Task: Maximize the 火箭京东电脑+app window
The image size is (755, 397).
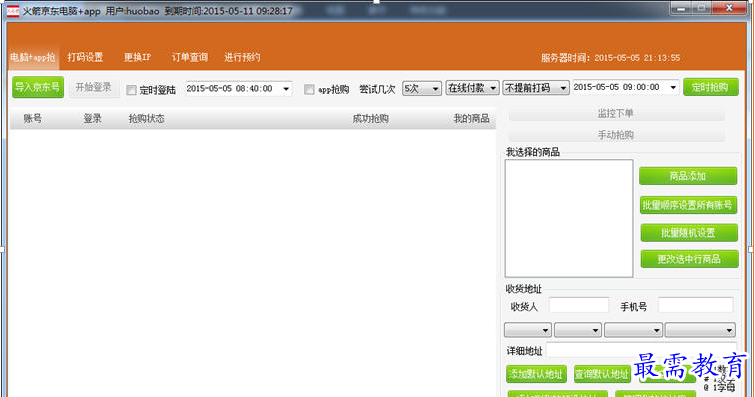Action: pos(701,8)
